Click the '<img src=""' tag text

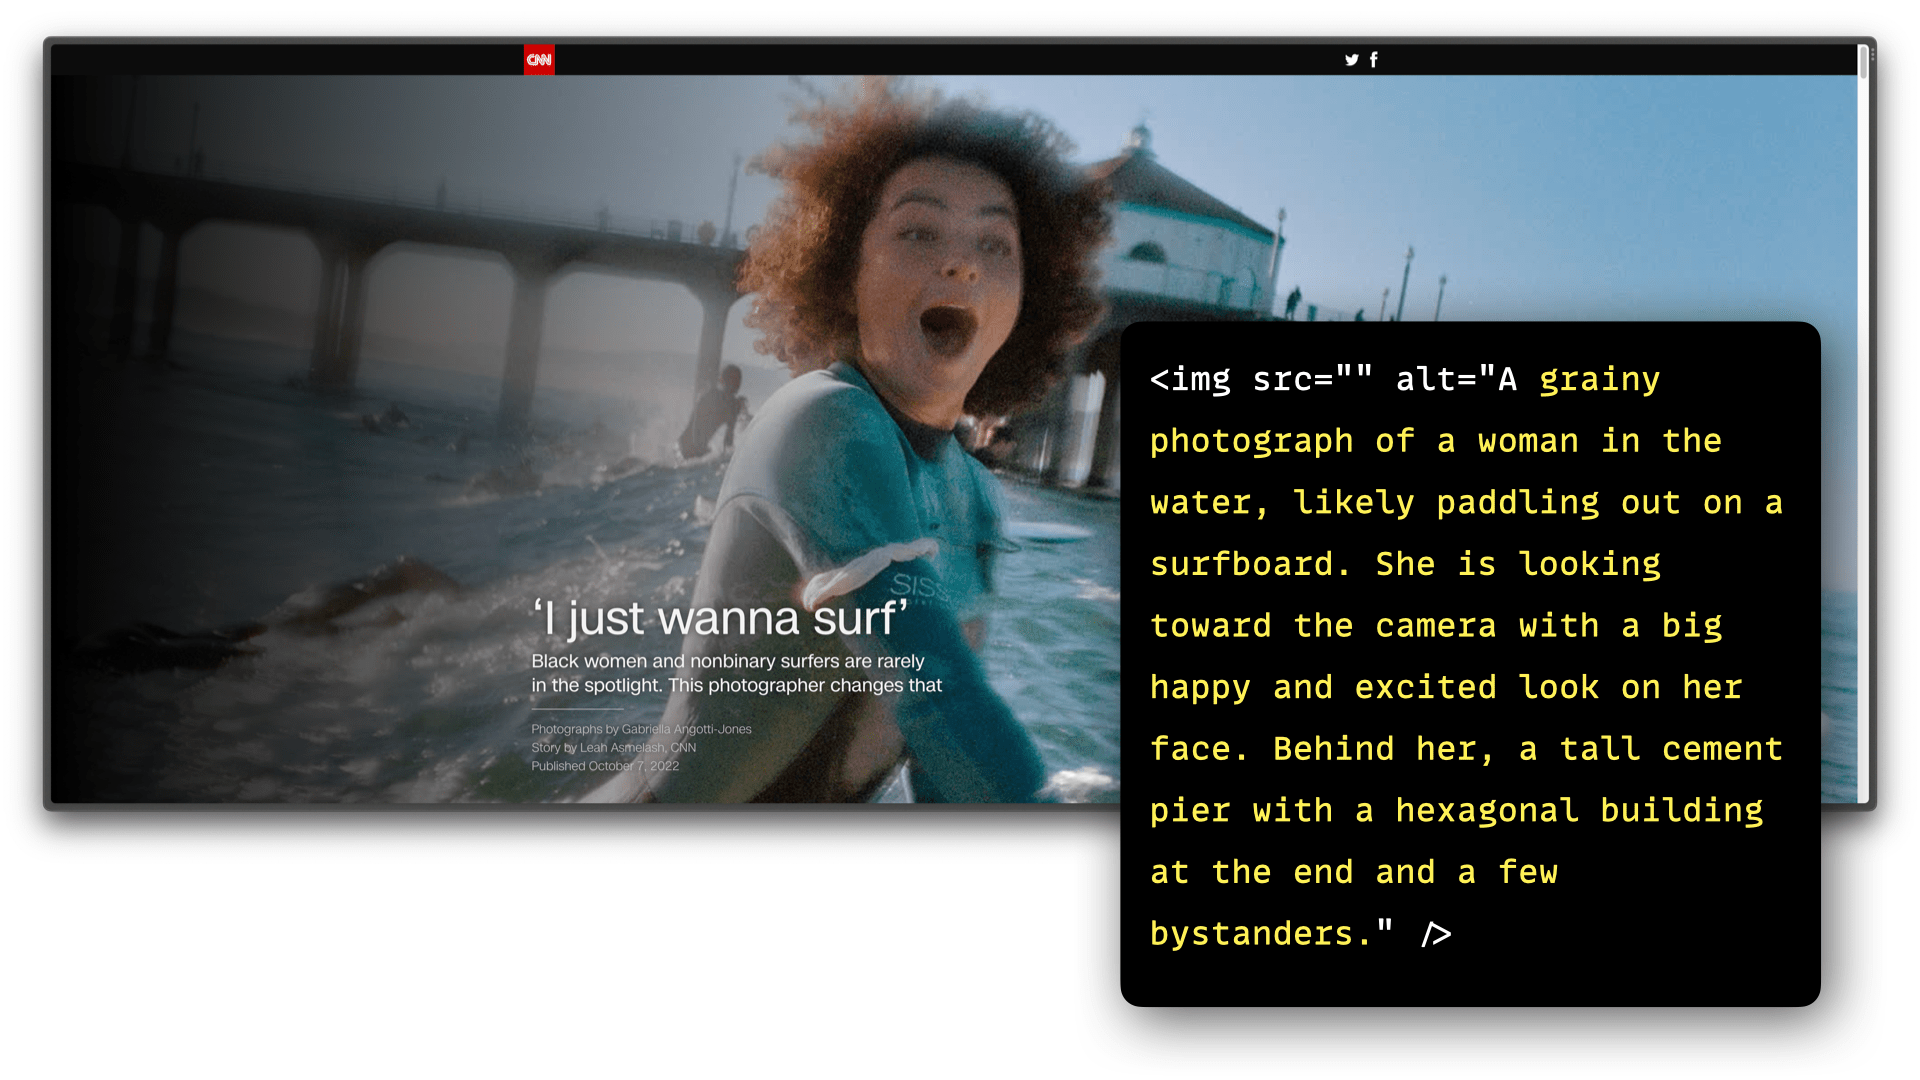click(x=1260, y=380)
